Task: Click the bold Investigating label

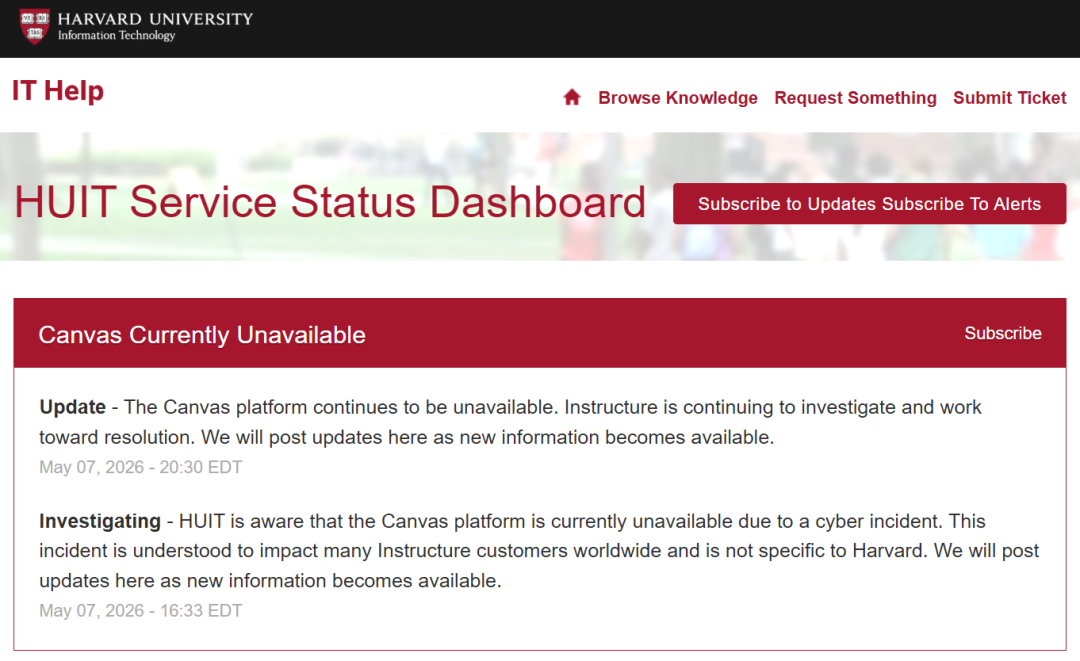Action: [x=100, y=521]
